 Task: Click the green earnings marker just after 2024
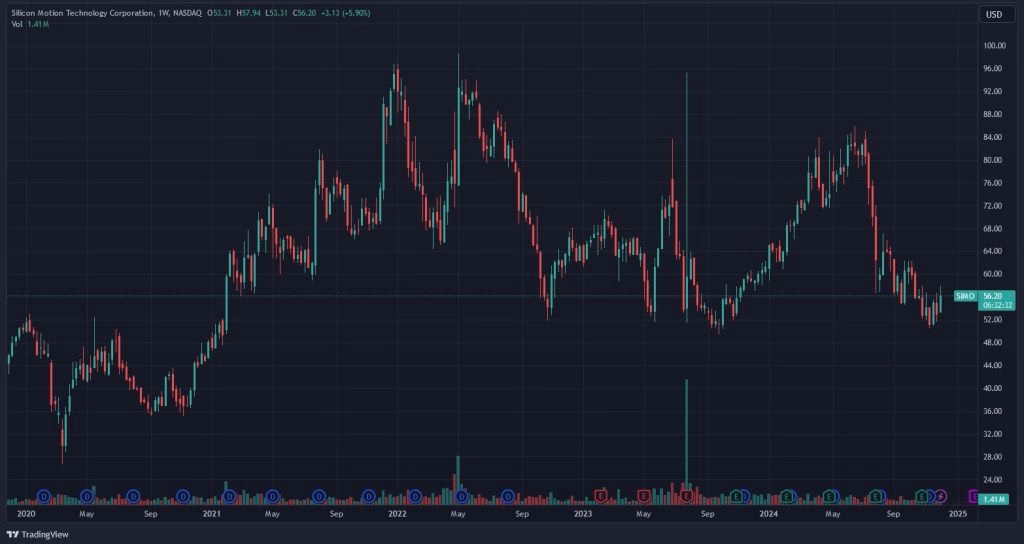pos(788,496)
